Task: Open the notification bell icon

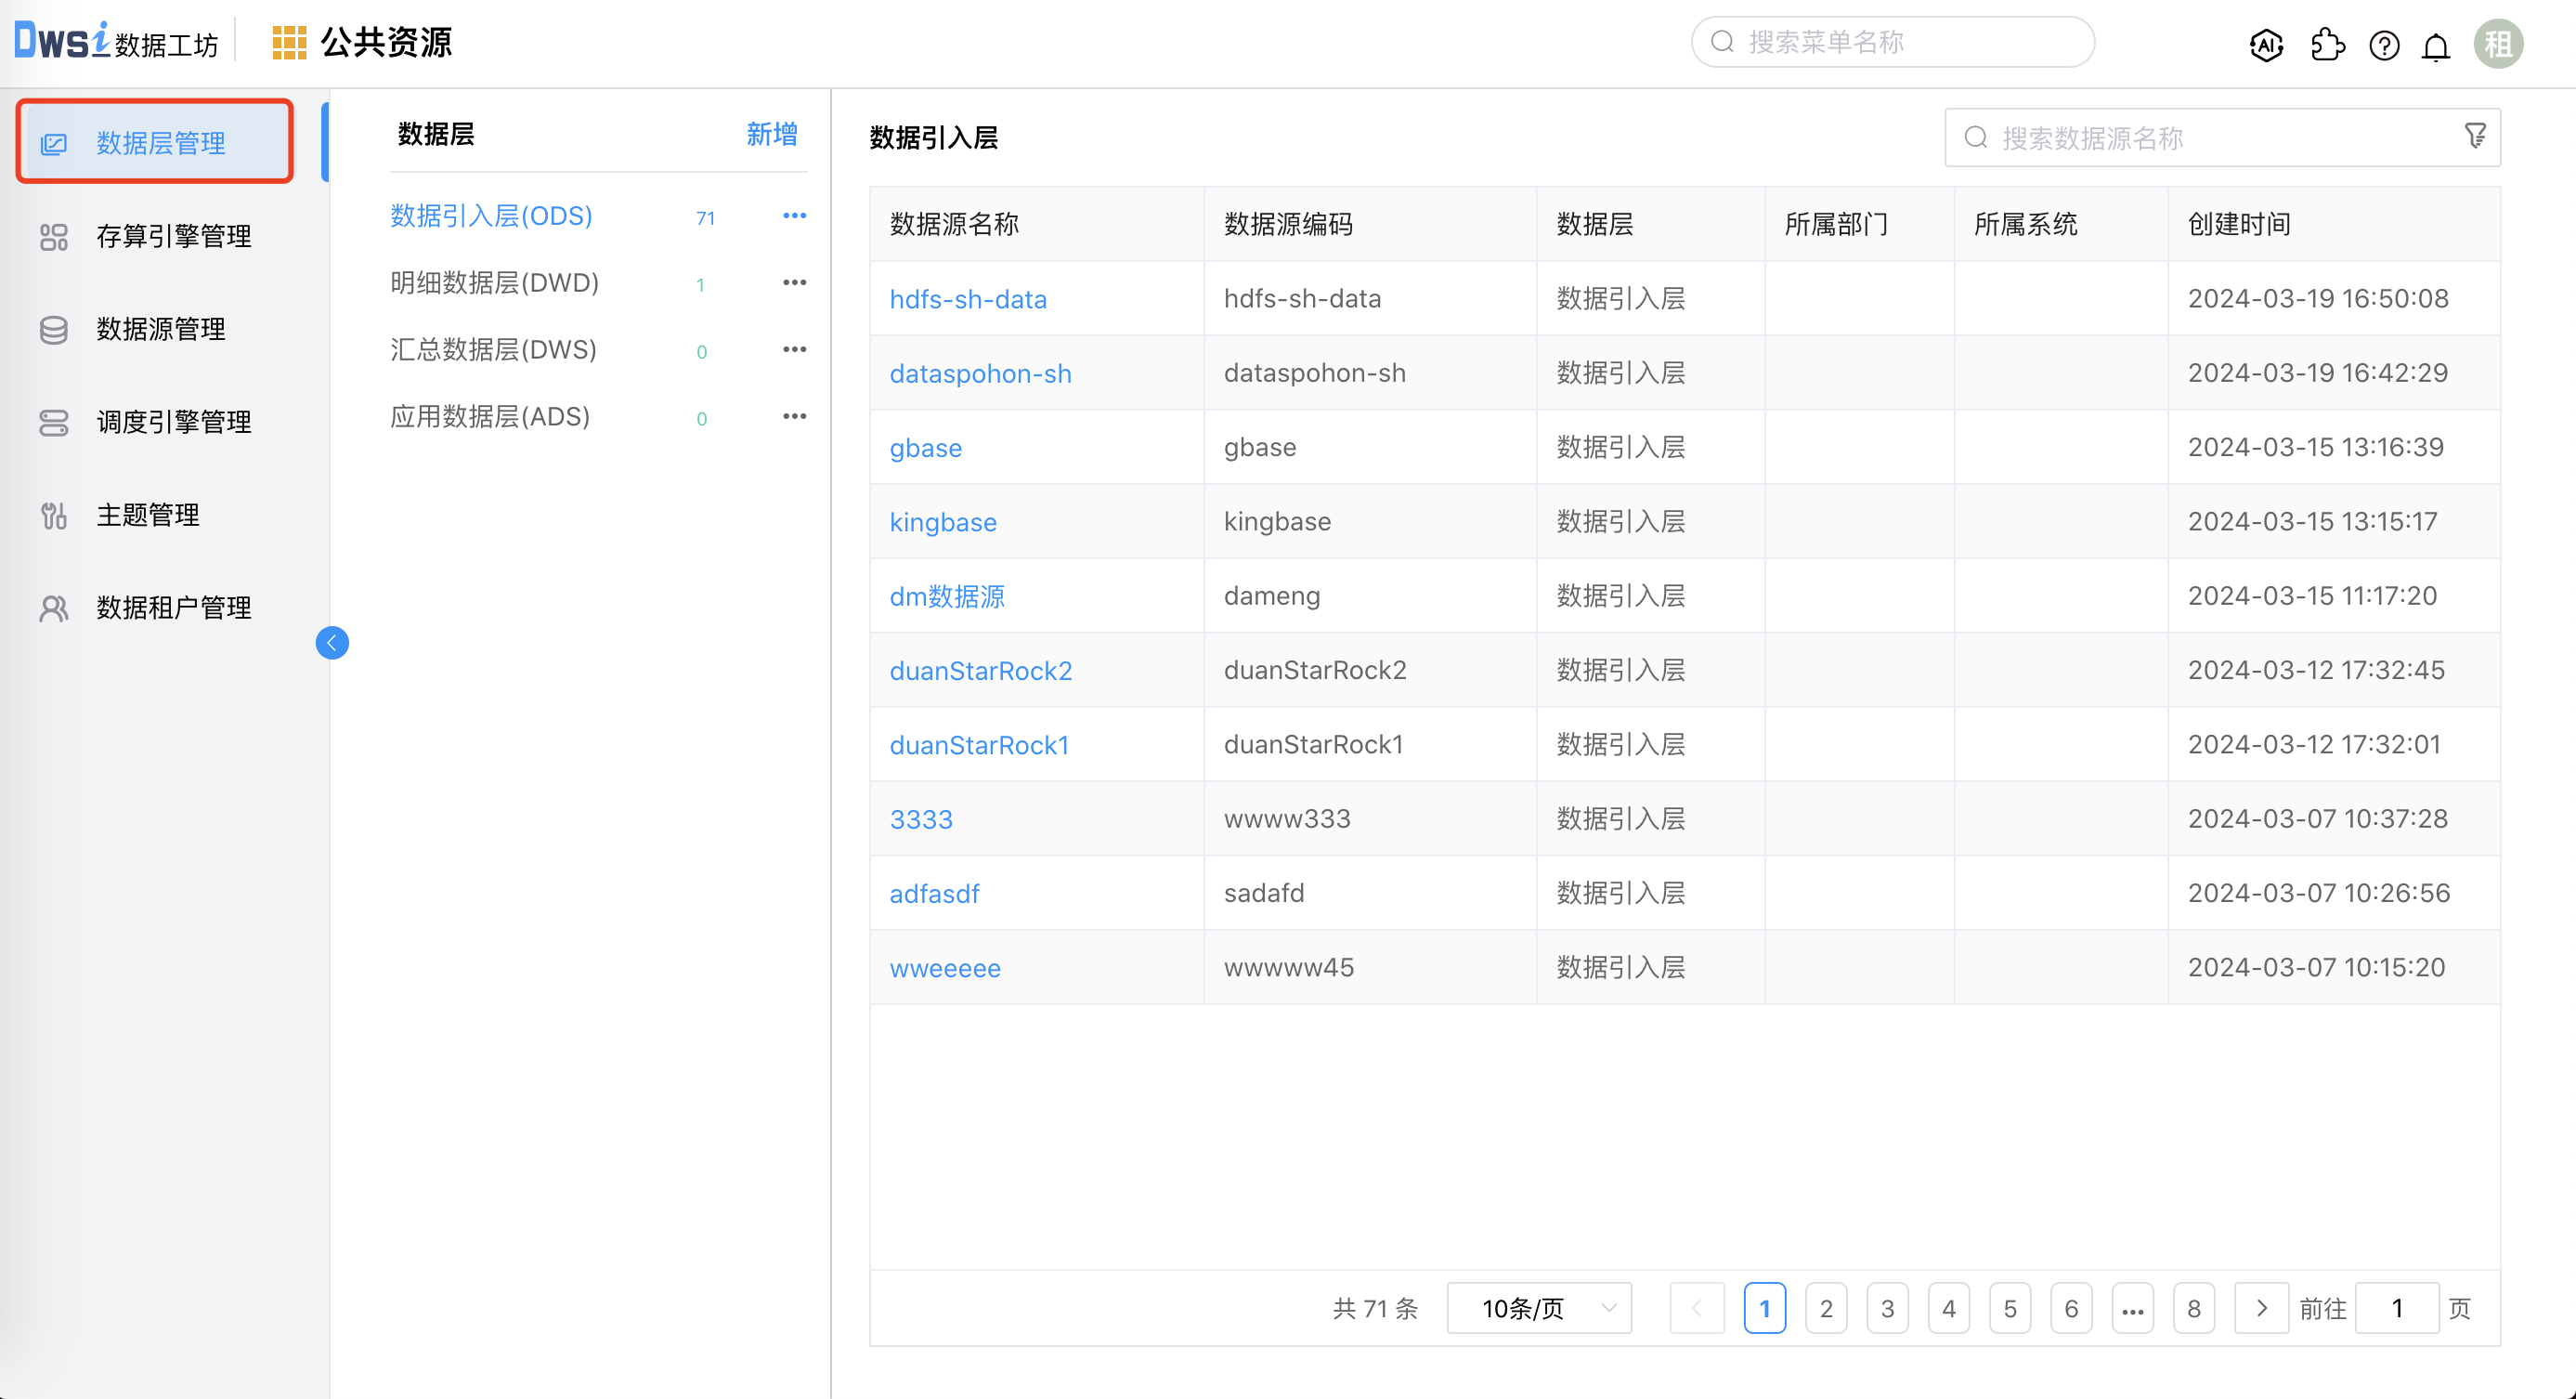Action: click(x=2436, y=45)
